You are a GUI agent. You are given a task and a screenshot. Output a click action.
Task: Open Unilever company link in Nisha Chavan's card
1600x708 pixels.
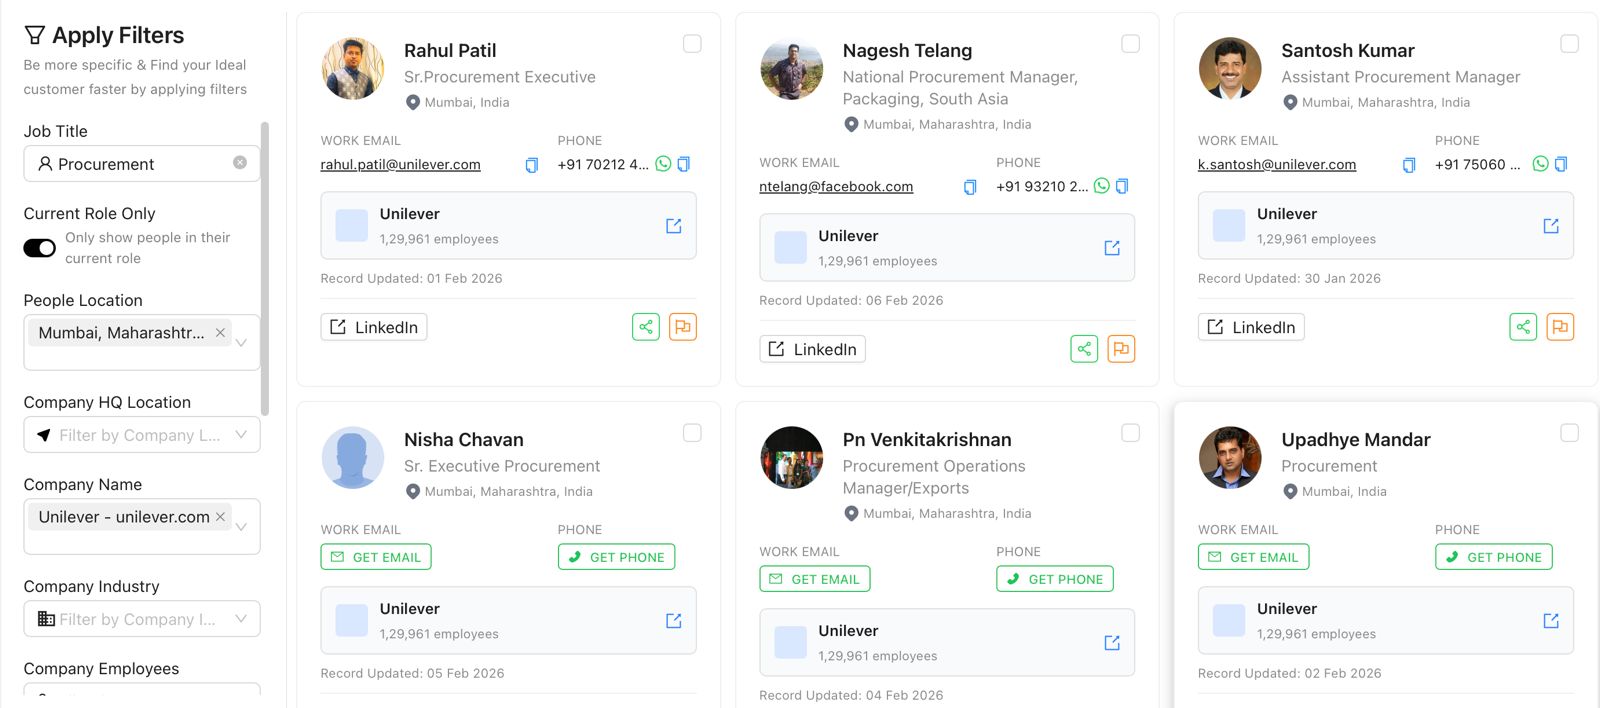674,621
